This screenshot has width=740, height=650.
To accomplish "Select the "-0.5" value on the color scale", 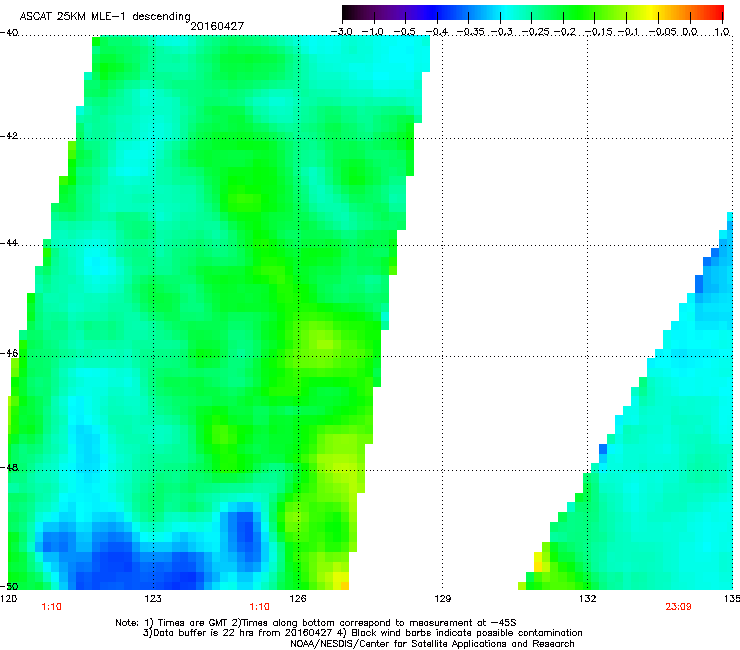I will (404, 32).
